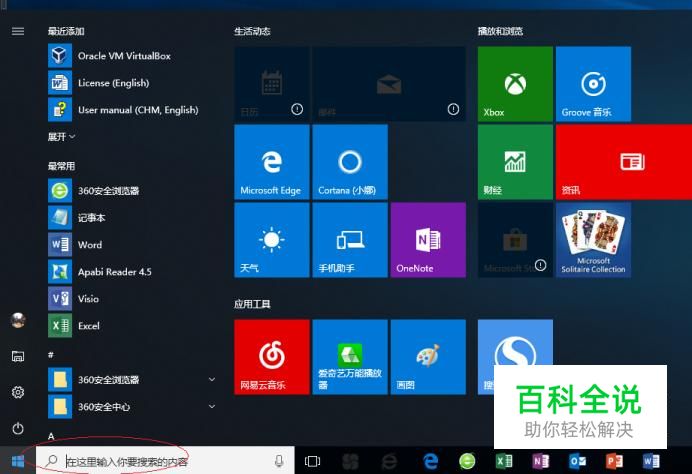Open the Cortana (小娜) tile
692x474 pixels.
(x=350, y=162)
